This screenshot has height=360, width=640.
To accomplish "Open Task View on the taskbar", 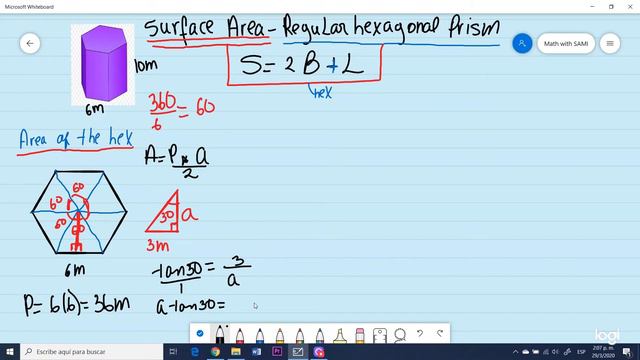I will (173, 351).
